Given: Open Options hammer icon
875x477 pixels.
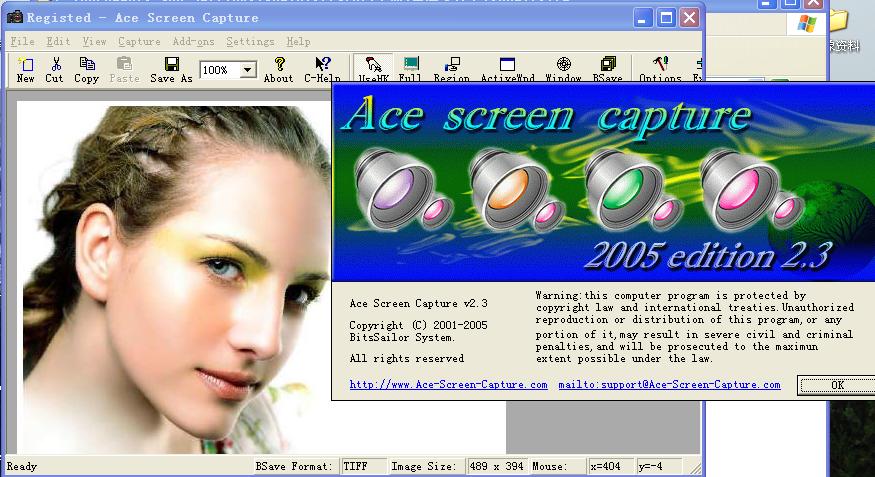Looking at the screenshot, I should 660,69.
